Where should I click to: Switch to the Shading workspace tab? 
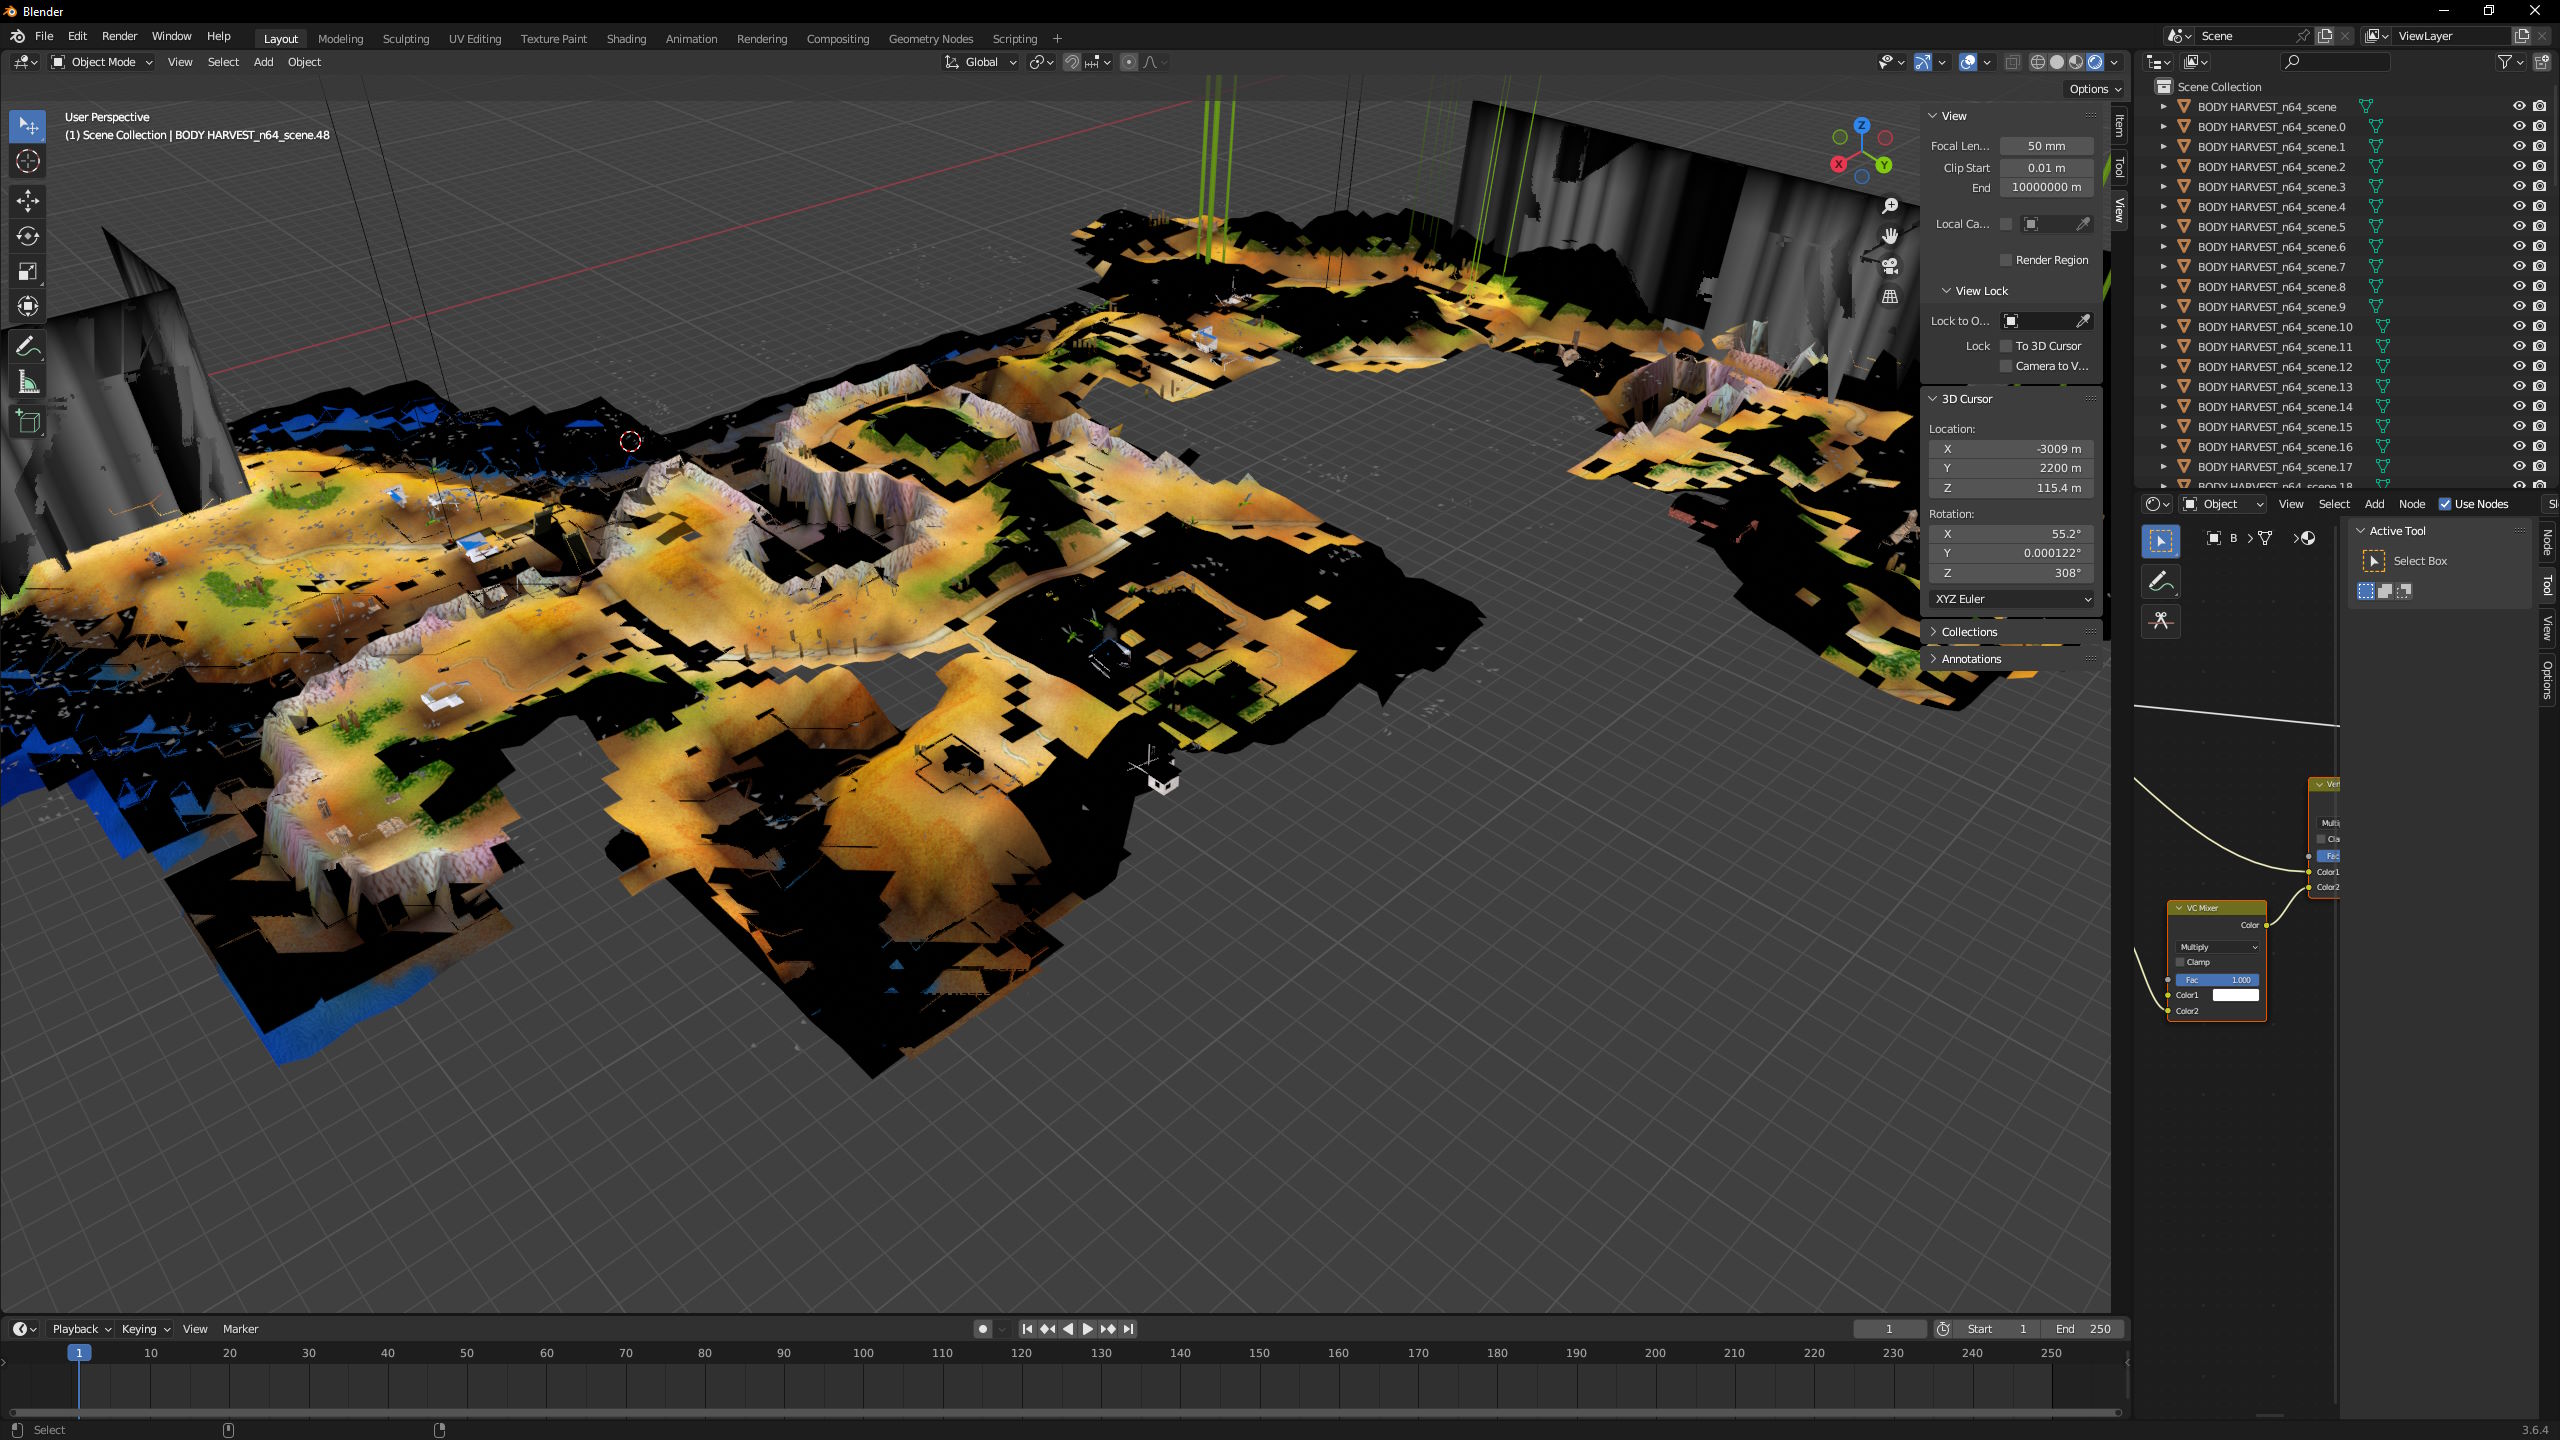pyautogui.click(x=626, y=39)
